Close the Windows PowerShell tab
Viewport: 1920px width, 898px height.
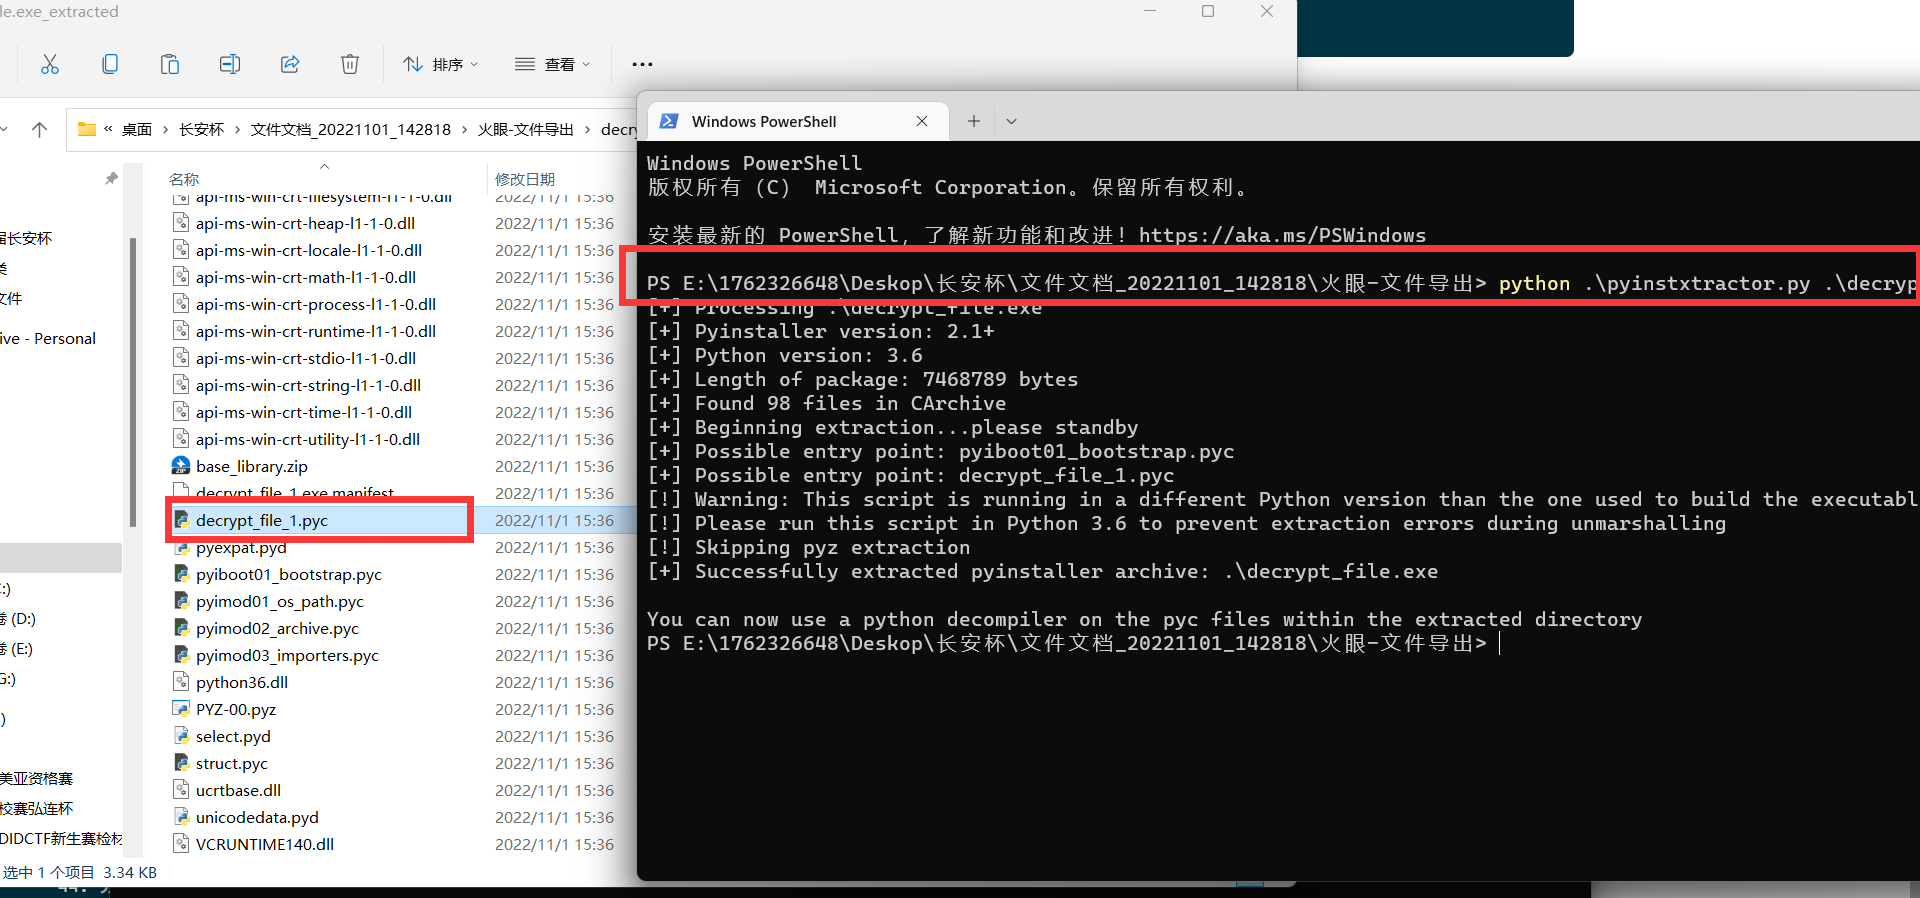pos(922,121)
